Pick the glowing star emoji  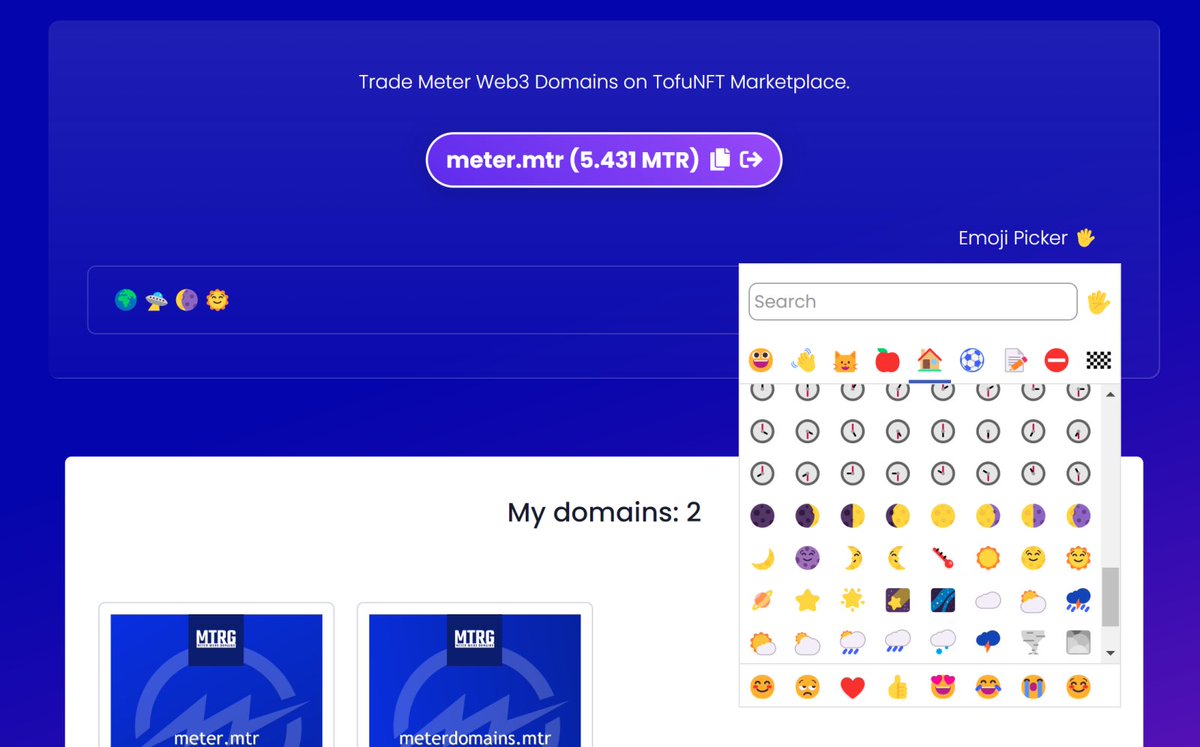click(852, 600)
